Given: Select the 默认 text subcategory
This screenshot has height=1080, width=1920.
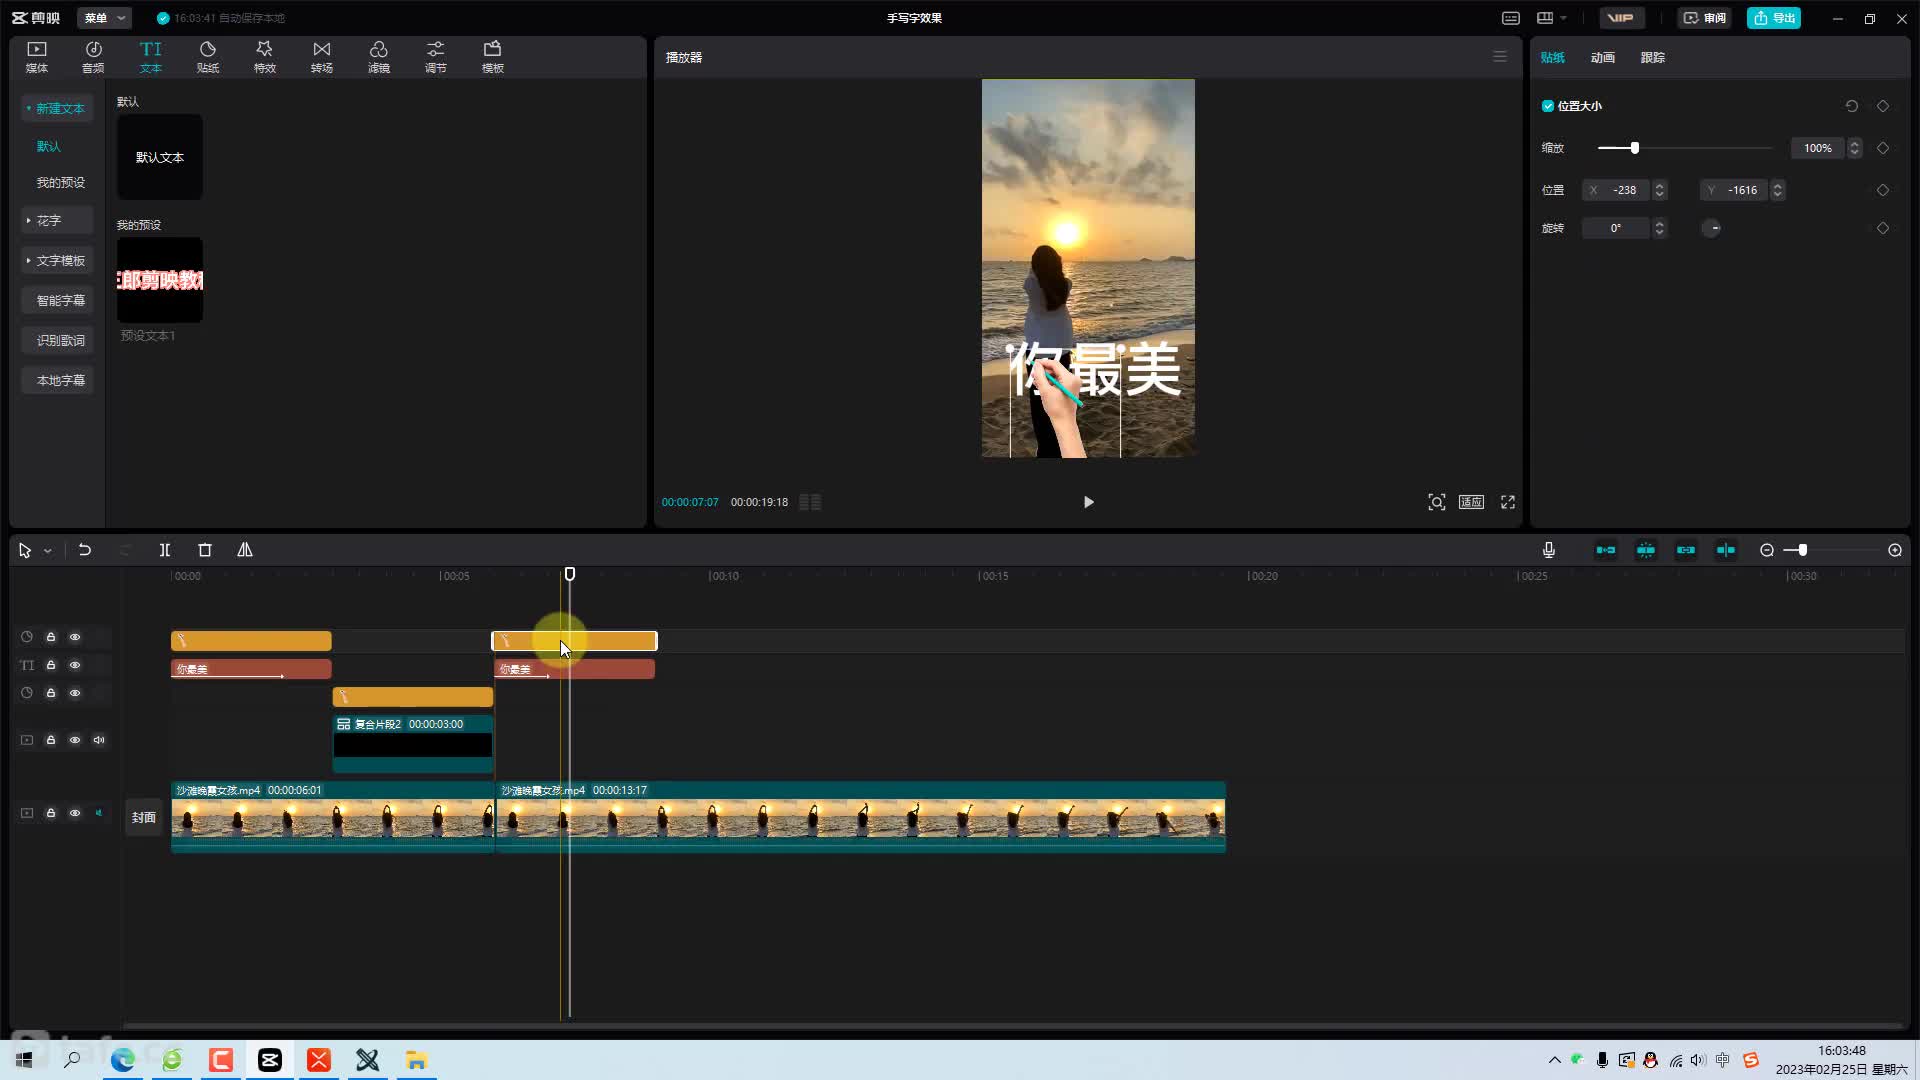Looking at the screenshot, I should pos(49,146).
